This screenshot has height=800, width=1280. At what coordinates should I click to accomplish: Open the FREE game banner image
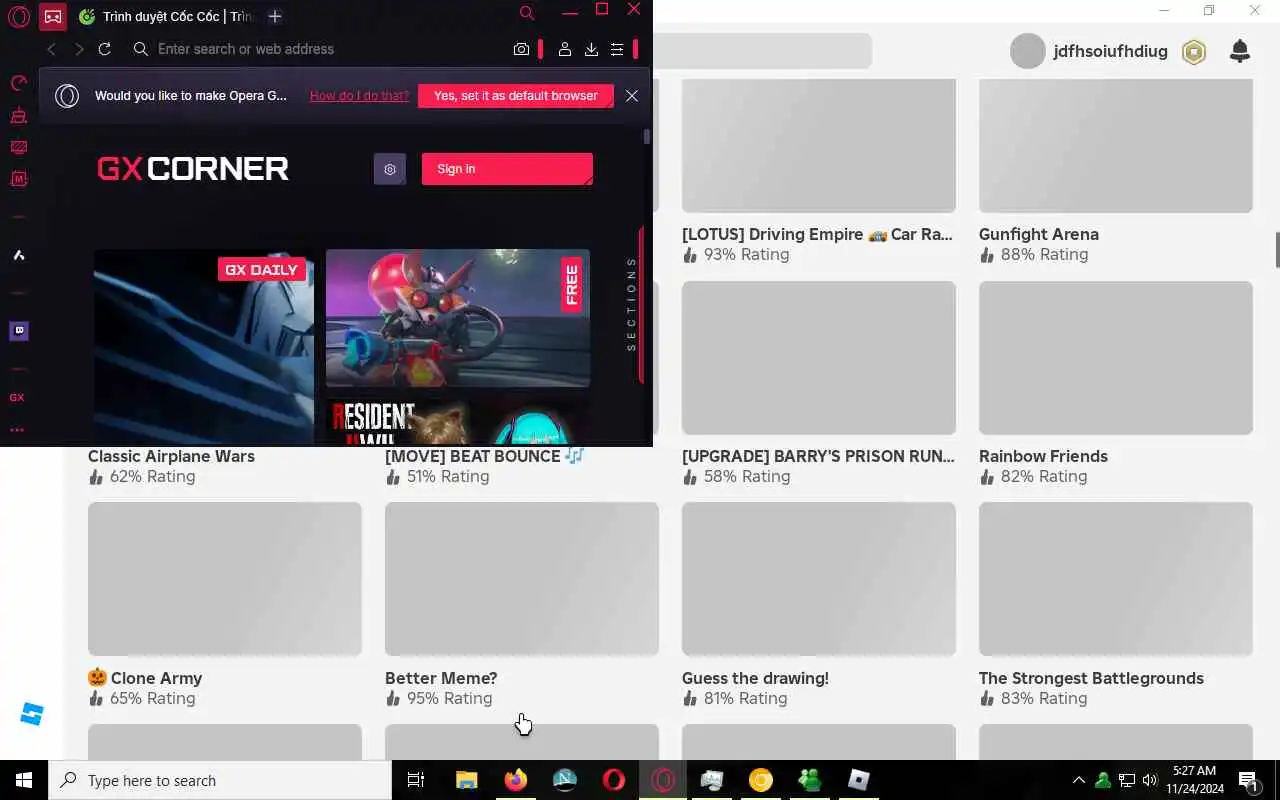coord(458,318)
